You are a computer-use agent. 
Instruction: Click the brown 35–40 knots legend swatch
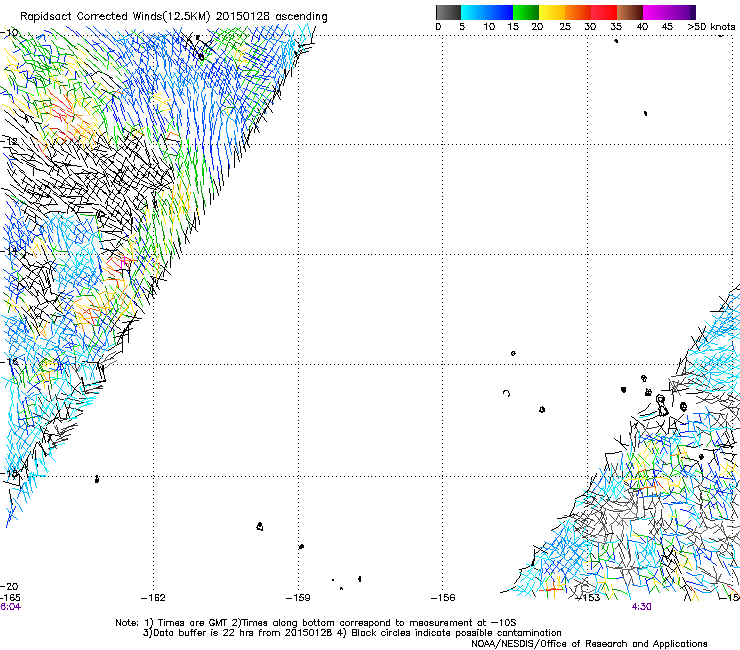click(630, 12)
